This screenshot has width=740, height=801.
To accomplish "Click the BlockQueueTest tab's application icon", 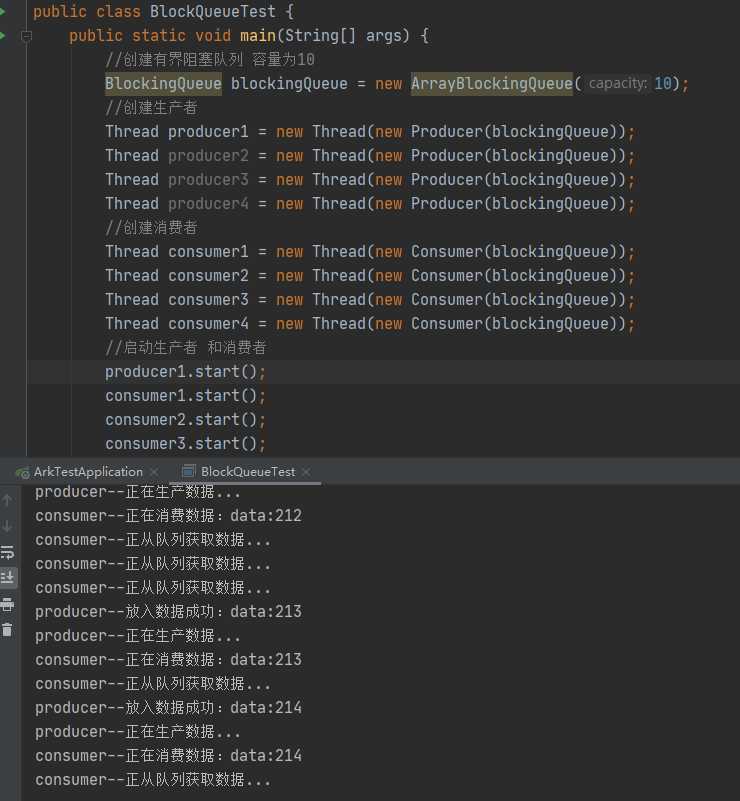I will (187, 472).
